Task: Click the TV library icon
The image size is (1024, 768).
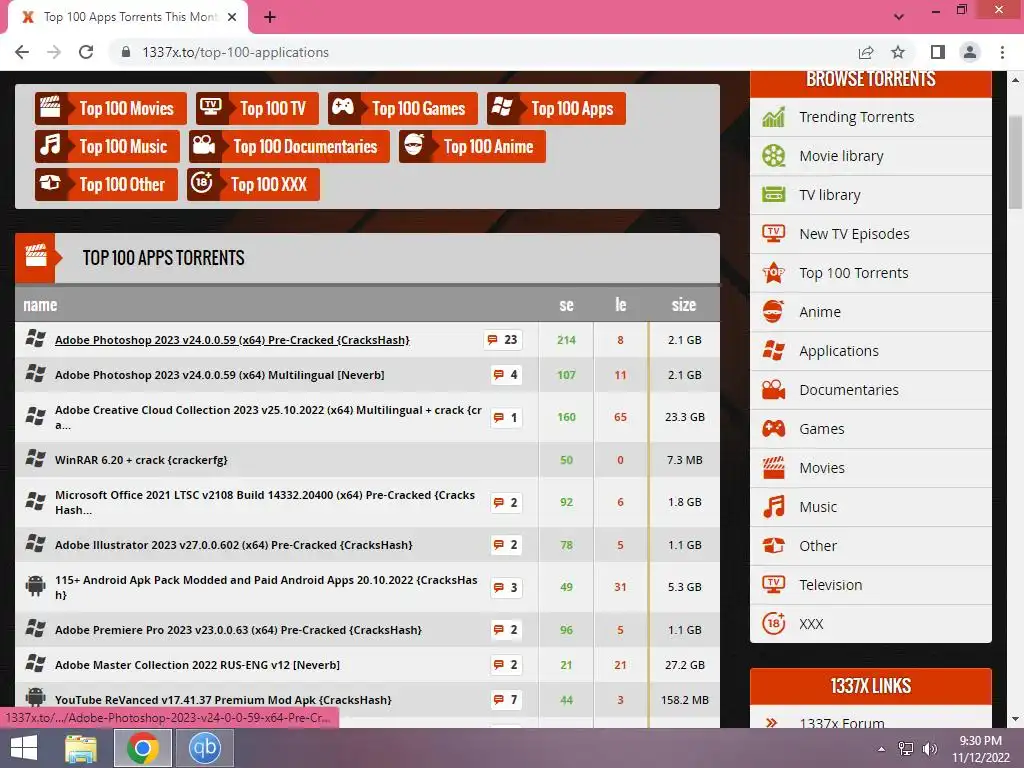Action: (x=774, y=195)
